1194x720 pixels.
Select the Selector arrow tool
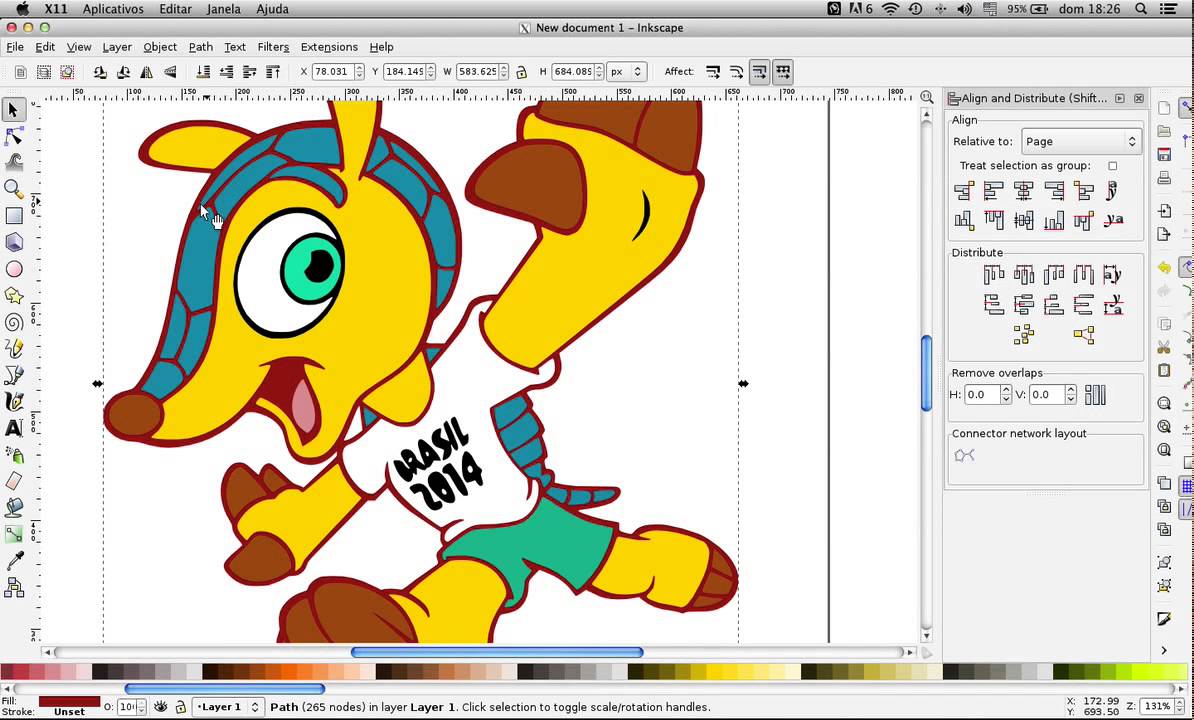(13, 110)
